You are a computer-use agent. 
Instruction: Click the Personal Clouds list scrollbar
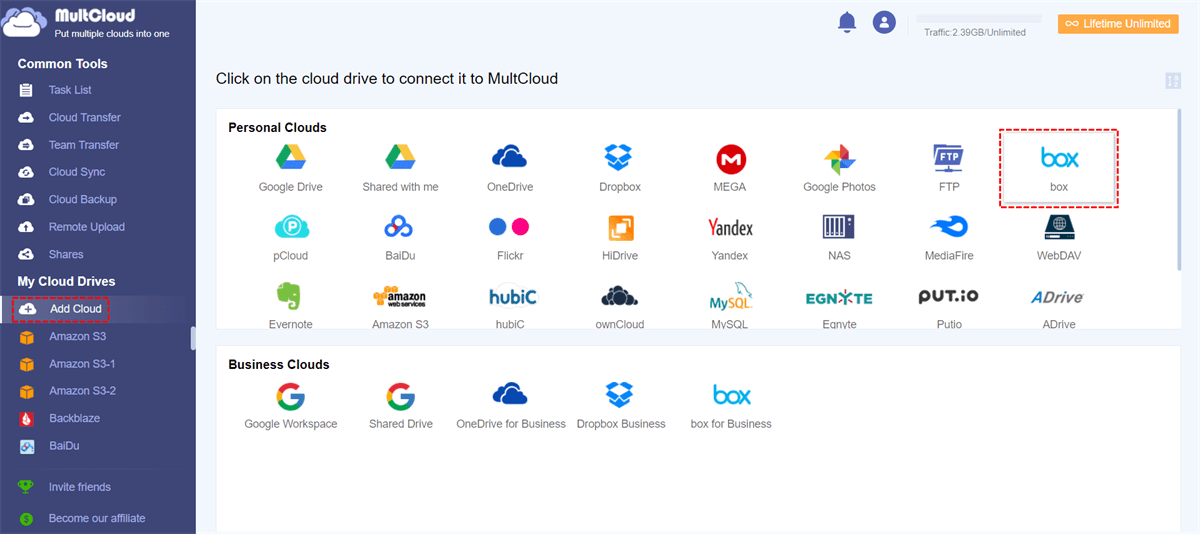pos(1180,192)
